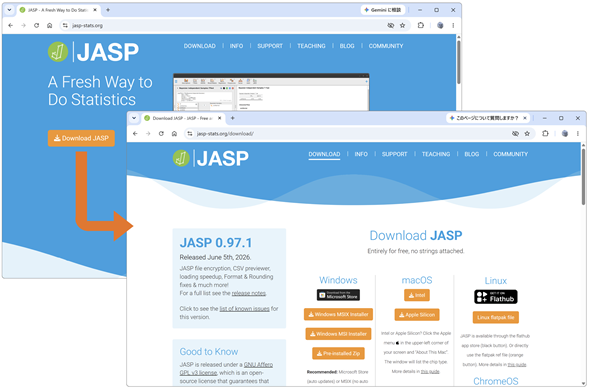
Task: Download the Windows MSI Installer
Action: (x=338, y=334)
